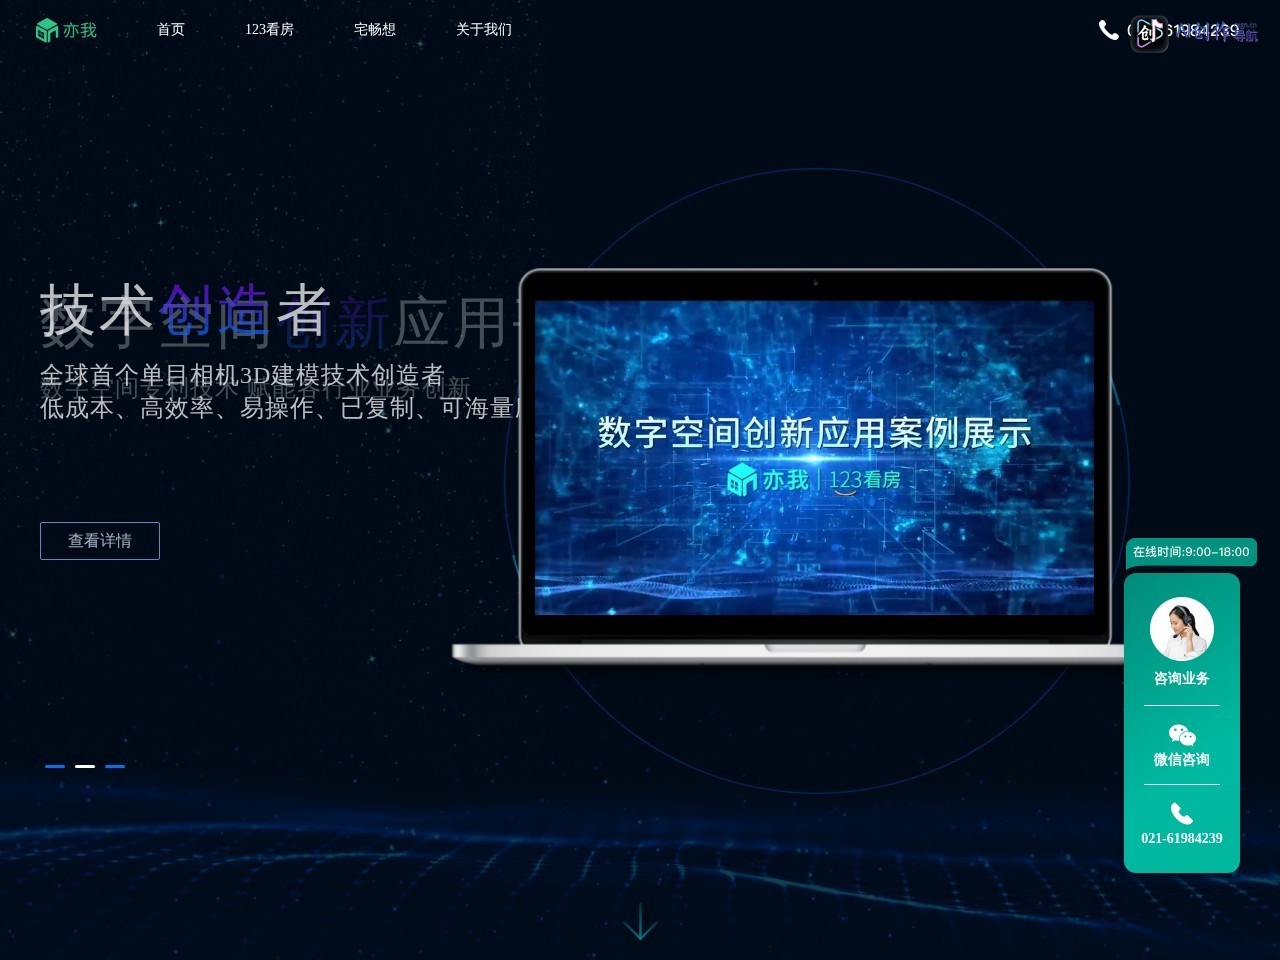Open the 首页 navigation item
Viewport: 1280px width, 960px height.
click(171, 30)
